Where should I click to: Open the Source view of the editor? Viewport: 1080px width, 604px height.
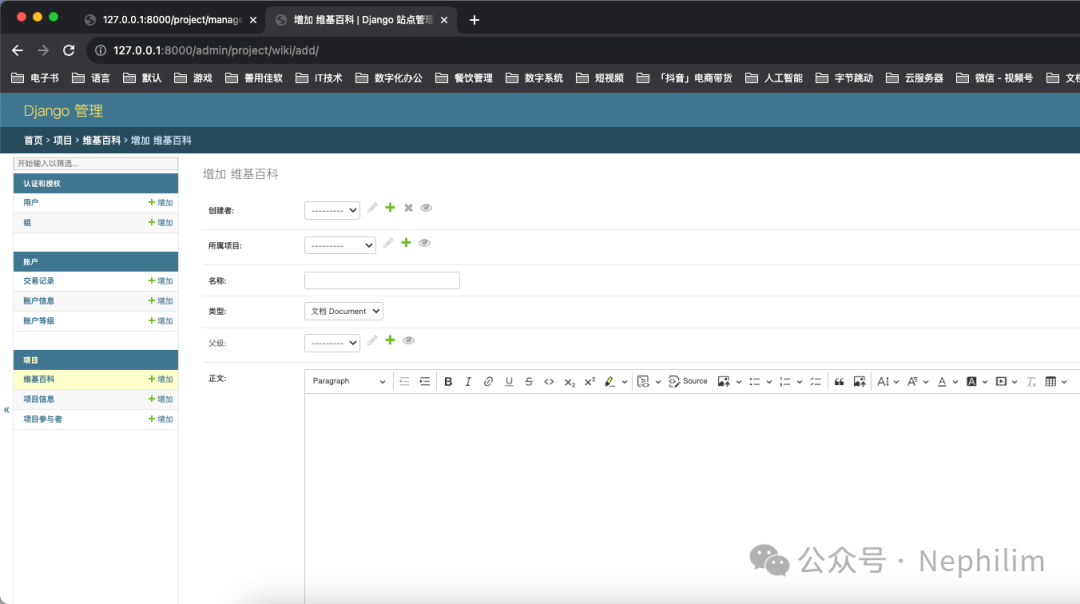(688, 381)
